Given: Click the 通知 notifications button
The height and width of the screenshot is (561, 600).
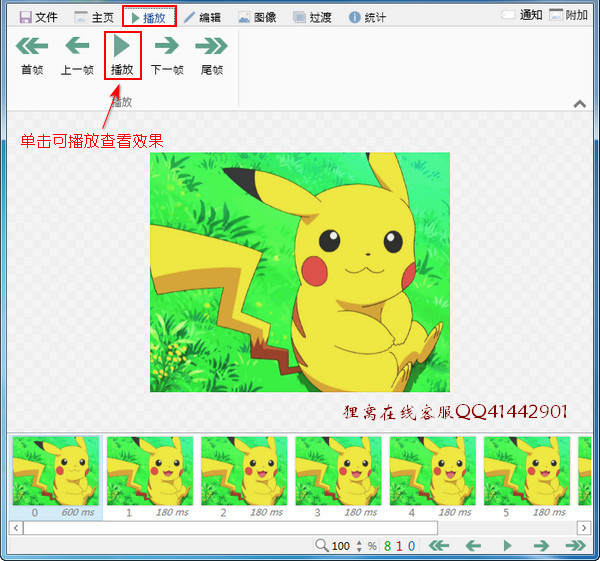Looking at the screenshot, I should click(x=522, y=15).
